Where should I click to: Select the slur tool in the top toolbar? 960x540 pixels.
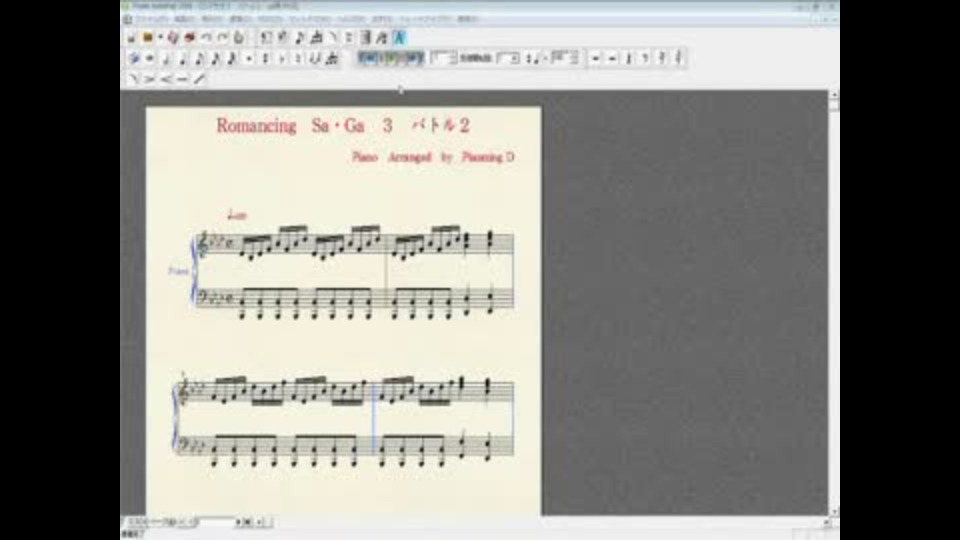[x=332, y=38]
